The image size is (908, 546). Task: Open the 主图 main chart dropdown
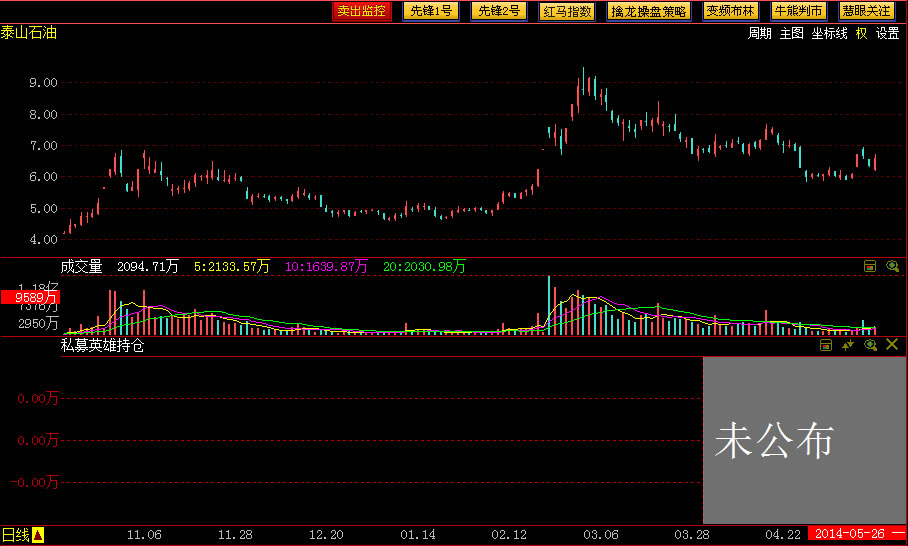click(791, 33)
